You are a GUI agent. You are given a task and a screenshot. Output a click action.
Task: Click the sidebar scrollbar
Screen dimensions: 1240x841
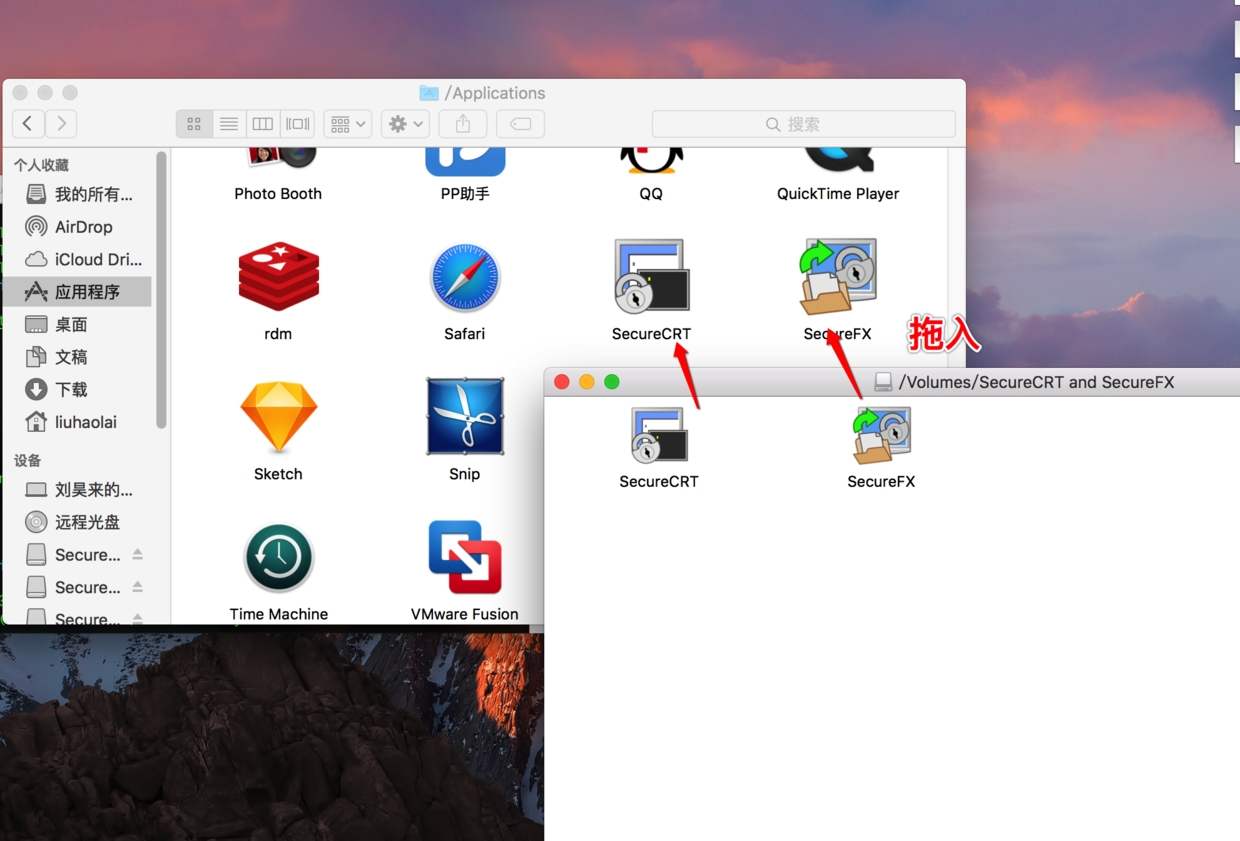tap(161, 290)
